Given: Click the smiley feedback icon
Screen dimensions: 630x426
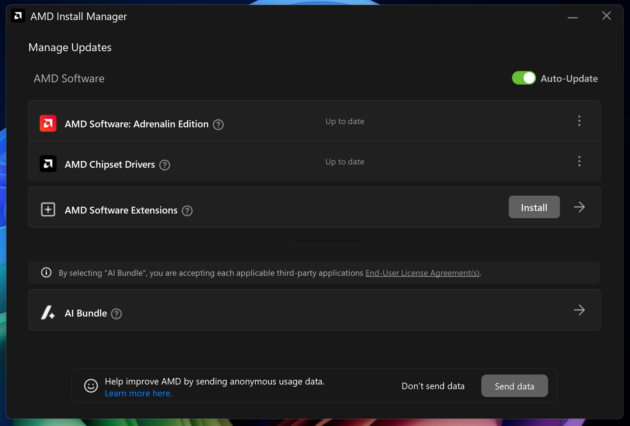Looking at the screenshot, I should [91, 385].
